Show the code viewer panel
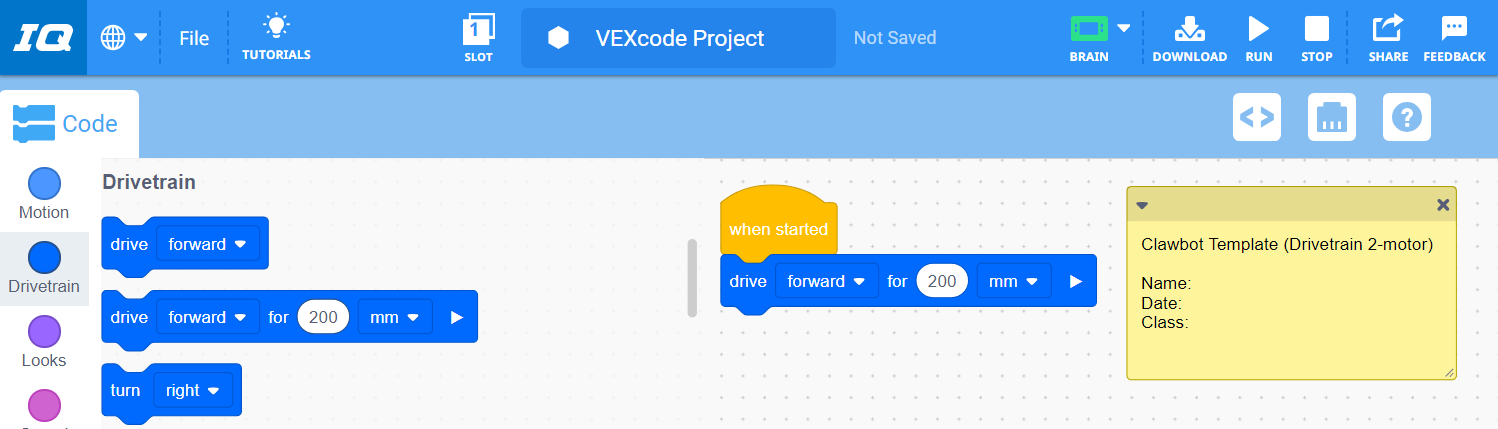Image resolution: width=1498 pixels, height=429 pixels. 1257,117
